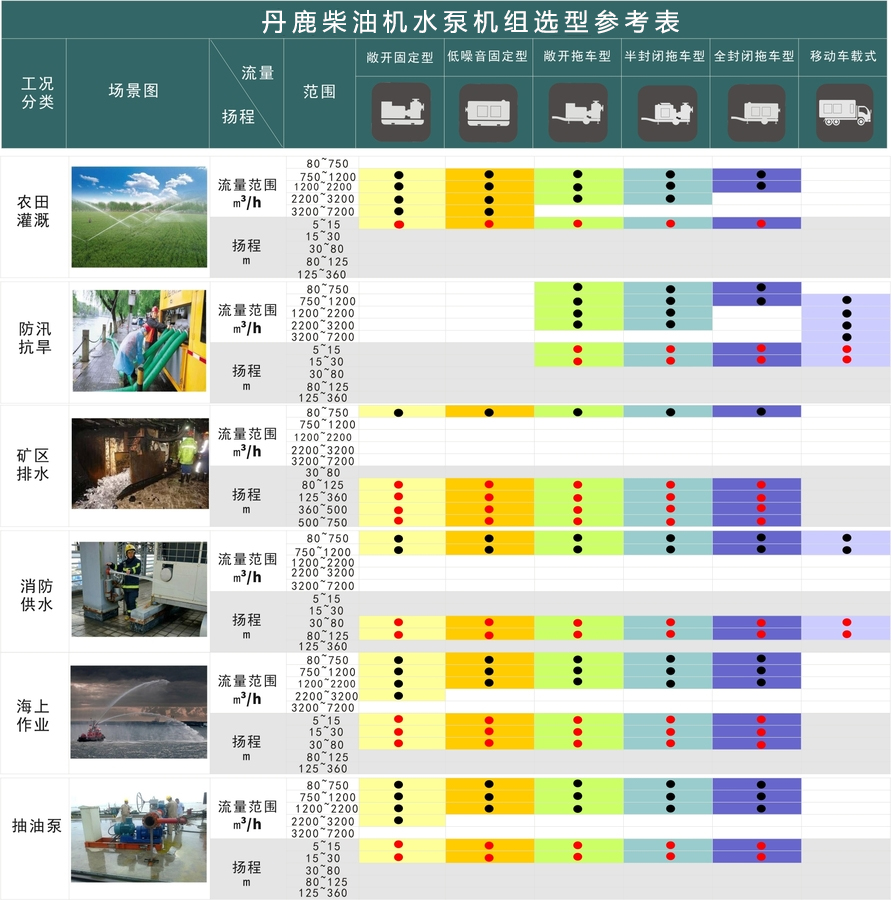891x900 pixels.
Task: Select the 敞开固定型 column label
Action: pos(400,57)
